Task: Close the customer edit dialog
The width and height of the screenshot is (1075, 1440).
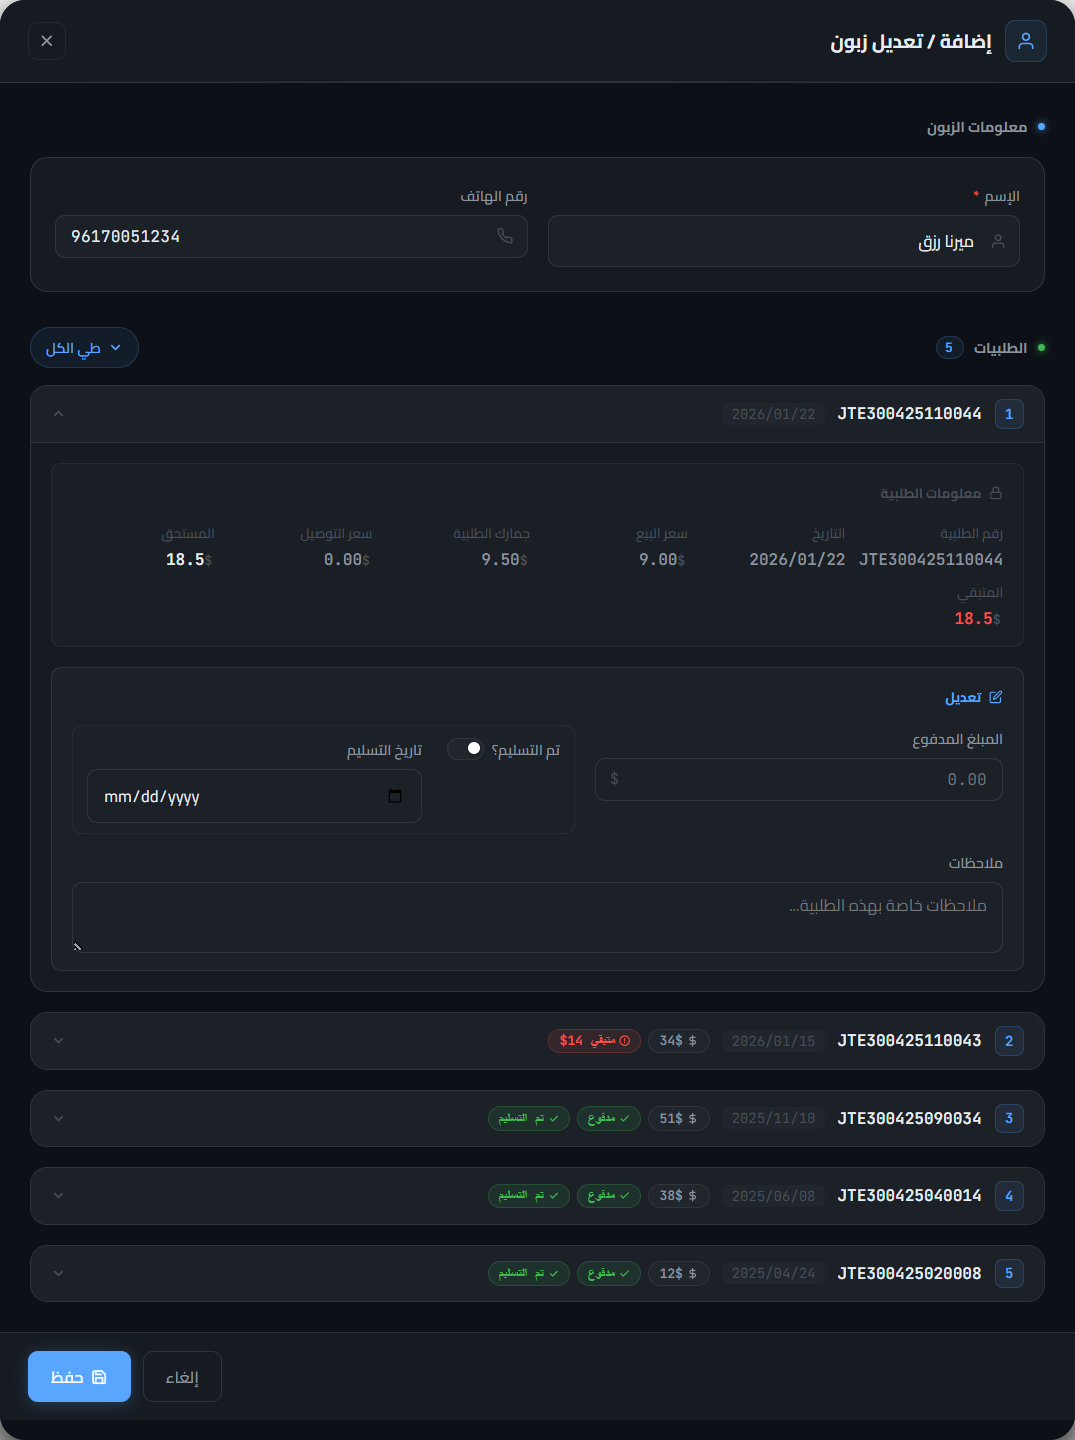Action: [x=47, y=41]
